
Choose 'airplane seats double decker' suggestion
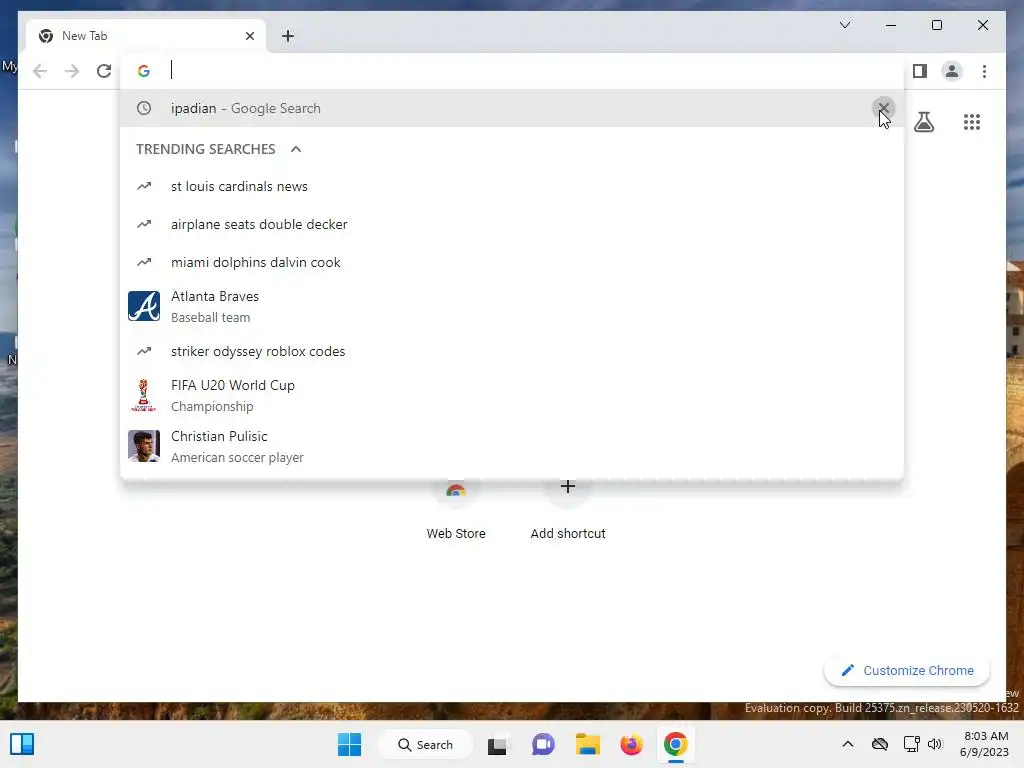click(x=512, y=225)
